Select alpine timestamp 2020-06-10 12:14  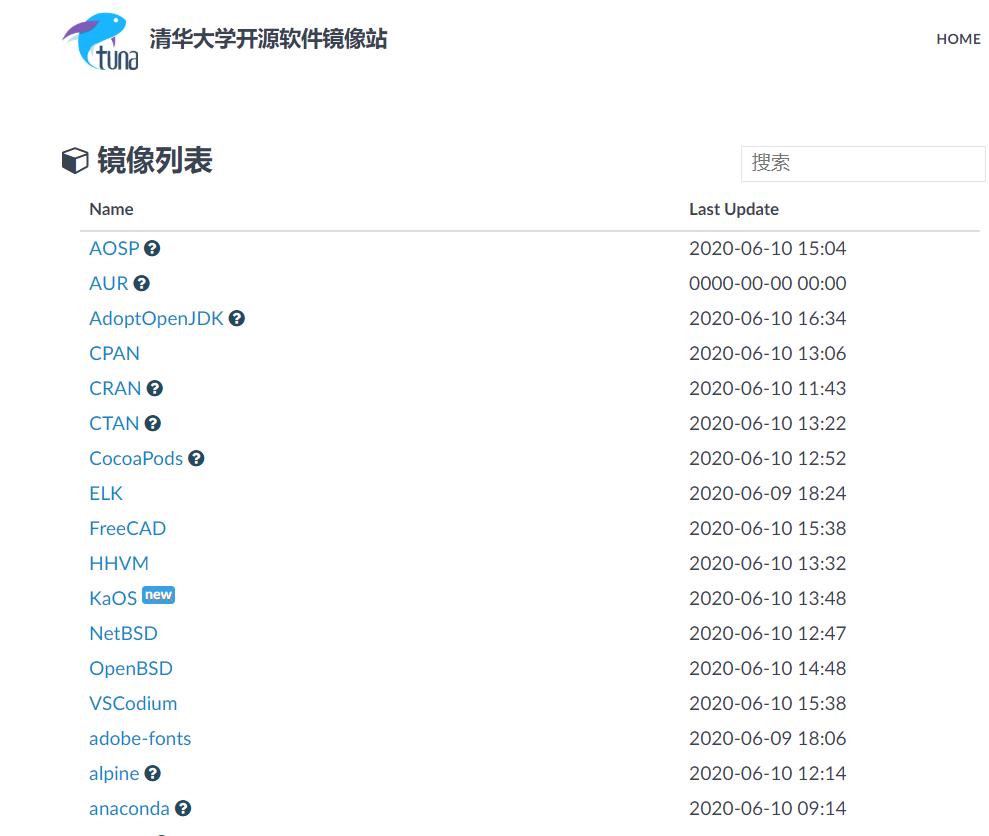[x=768, y=774]
